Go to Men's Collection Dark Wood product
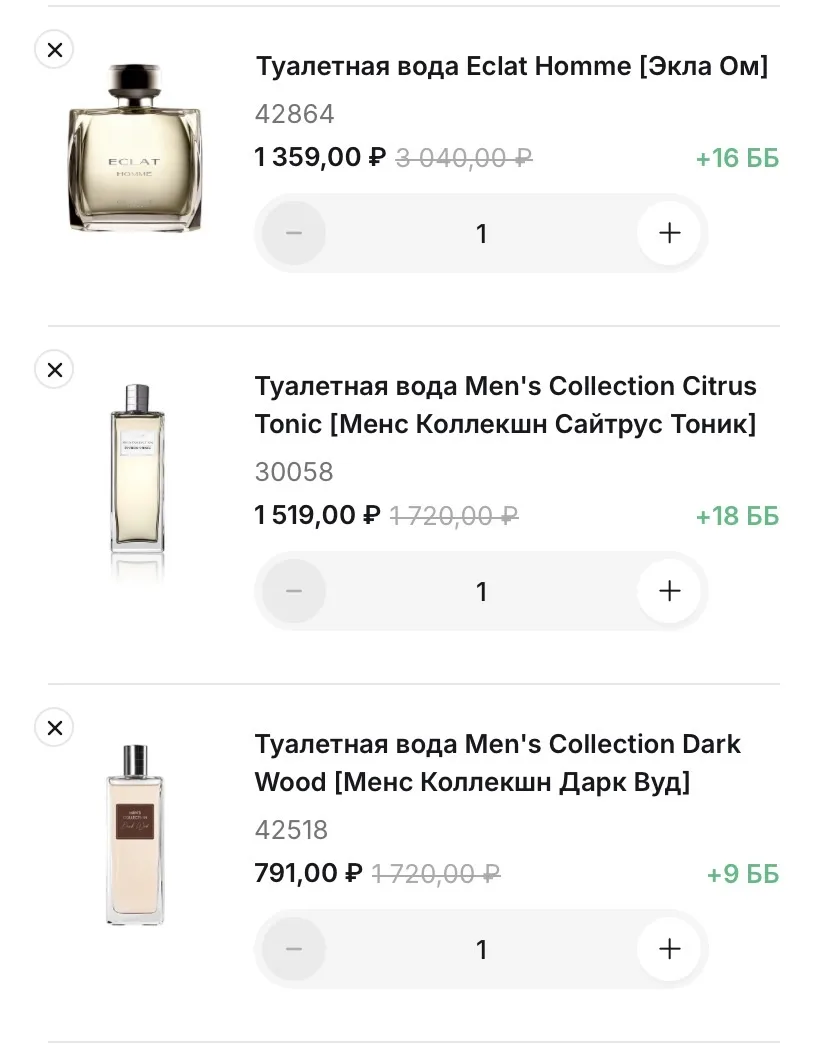The height and width of the screenshot is (1047, 828). point(497,763)
